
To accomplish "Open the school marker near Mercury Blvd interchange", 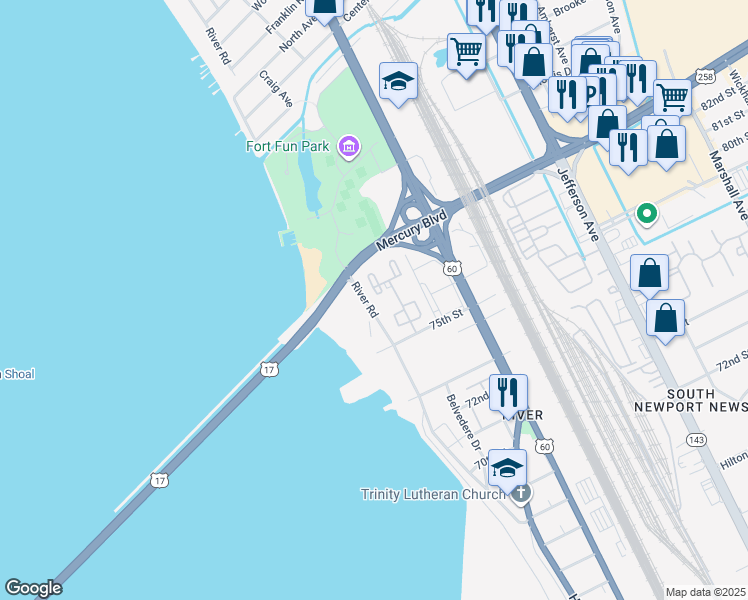I will tap(398, 84).
